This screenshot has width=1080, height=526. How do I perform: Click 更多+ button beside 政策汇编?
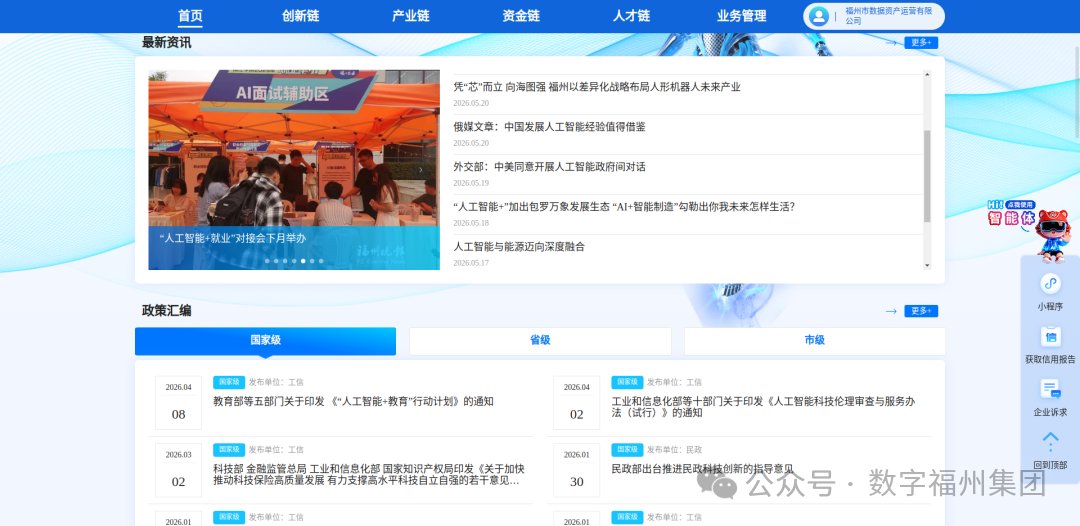[x=921, y=311]
